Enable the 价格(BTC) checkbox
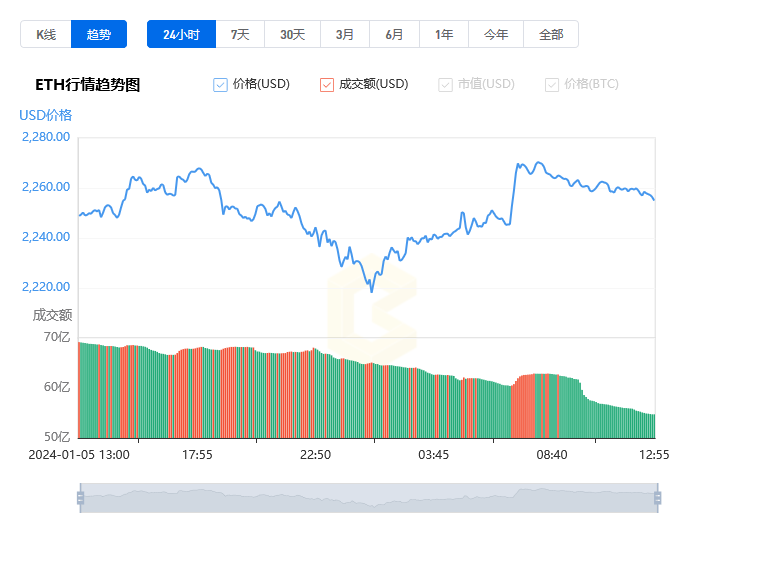This screenshot has width=780, height=563. 552,85
